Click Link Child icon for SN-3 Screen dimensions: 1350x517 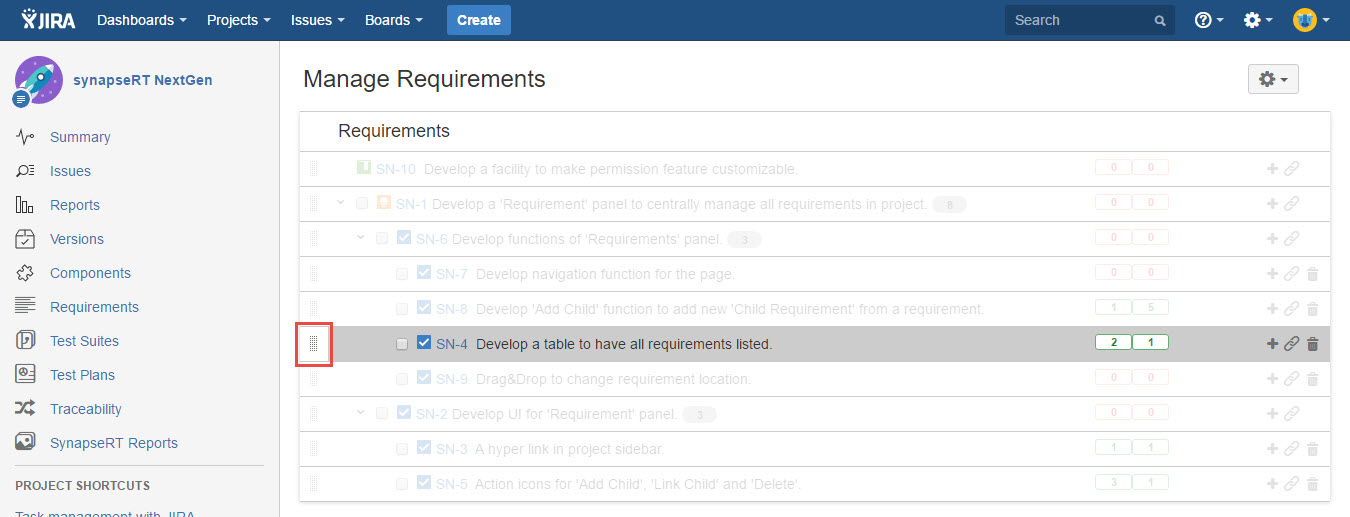(1292, 449)
